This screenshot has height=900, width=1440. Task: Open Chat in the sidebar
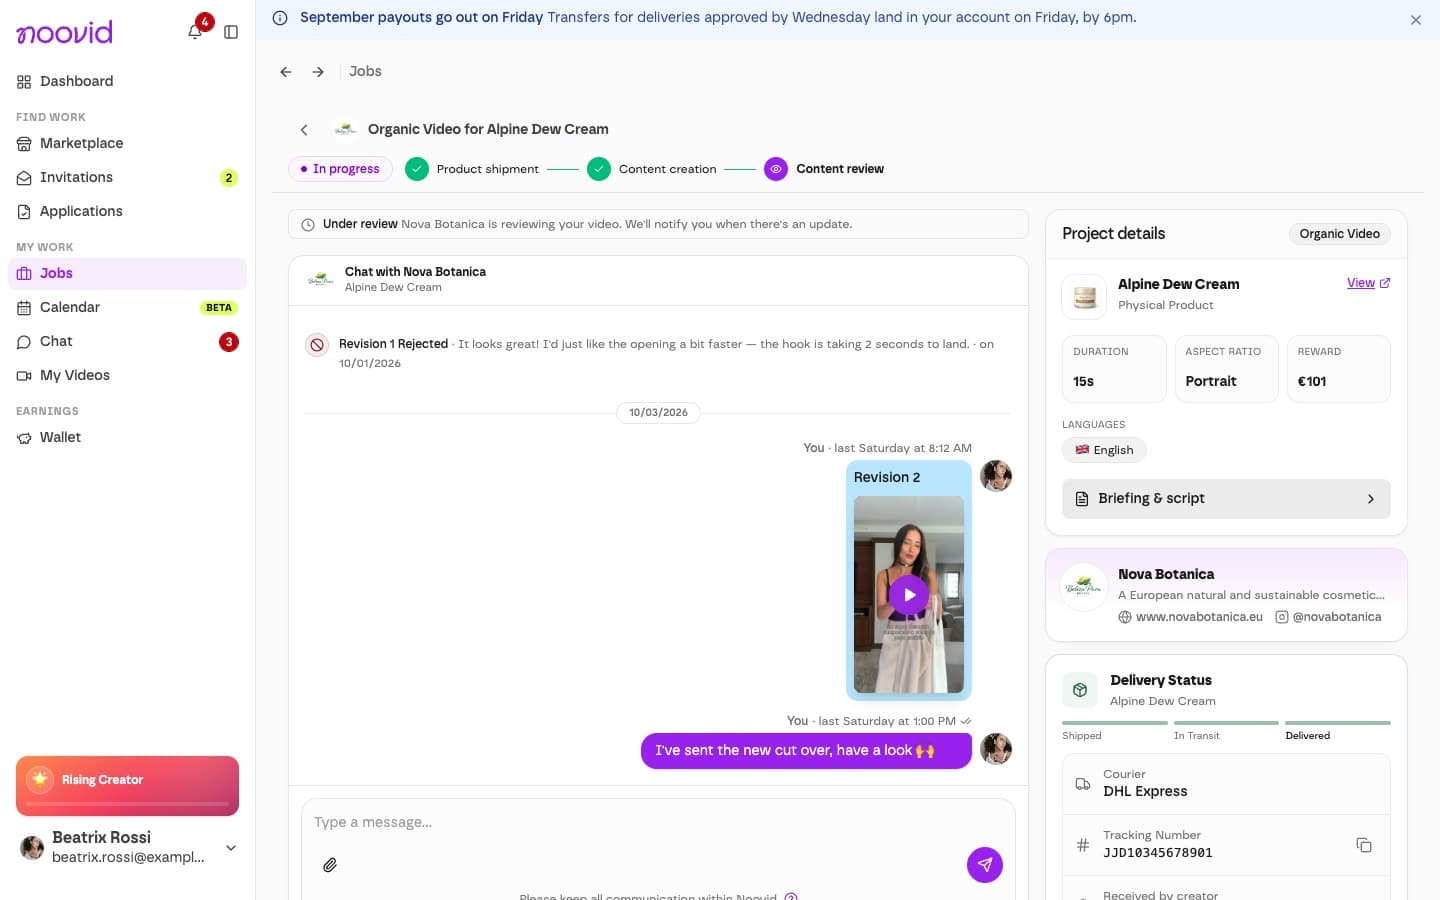click(x=127, y=341)
